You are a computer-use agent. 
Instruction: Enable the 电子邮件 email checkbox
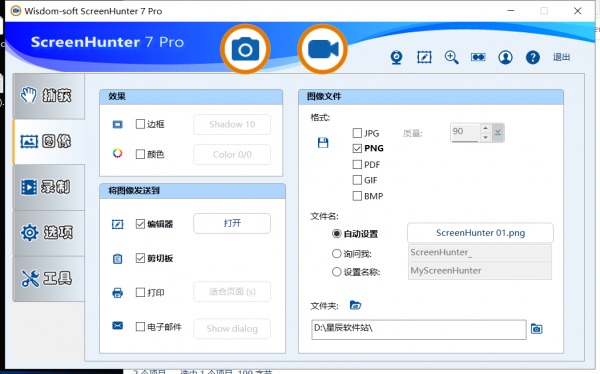[x=140, y=327]
